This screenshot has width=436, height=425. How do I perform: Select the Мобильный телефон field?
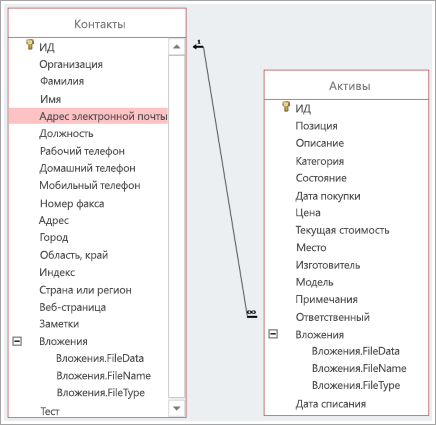click(x=90, y=185)
